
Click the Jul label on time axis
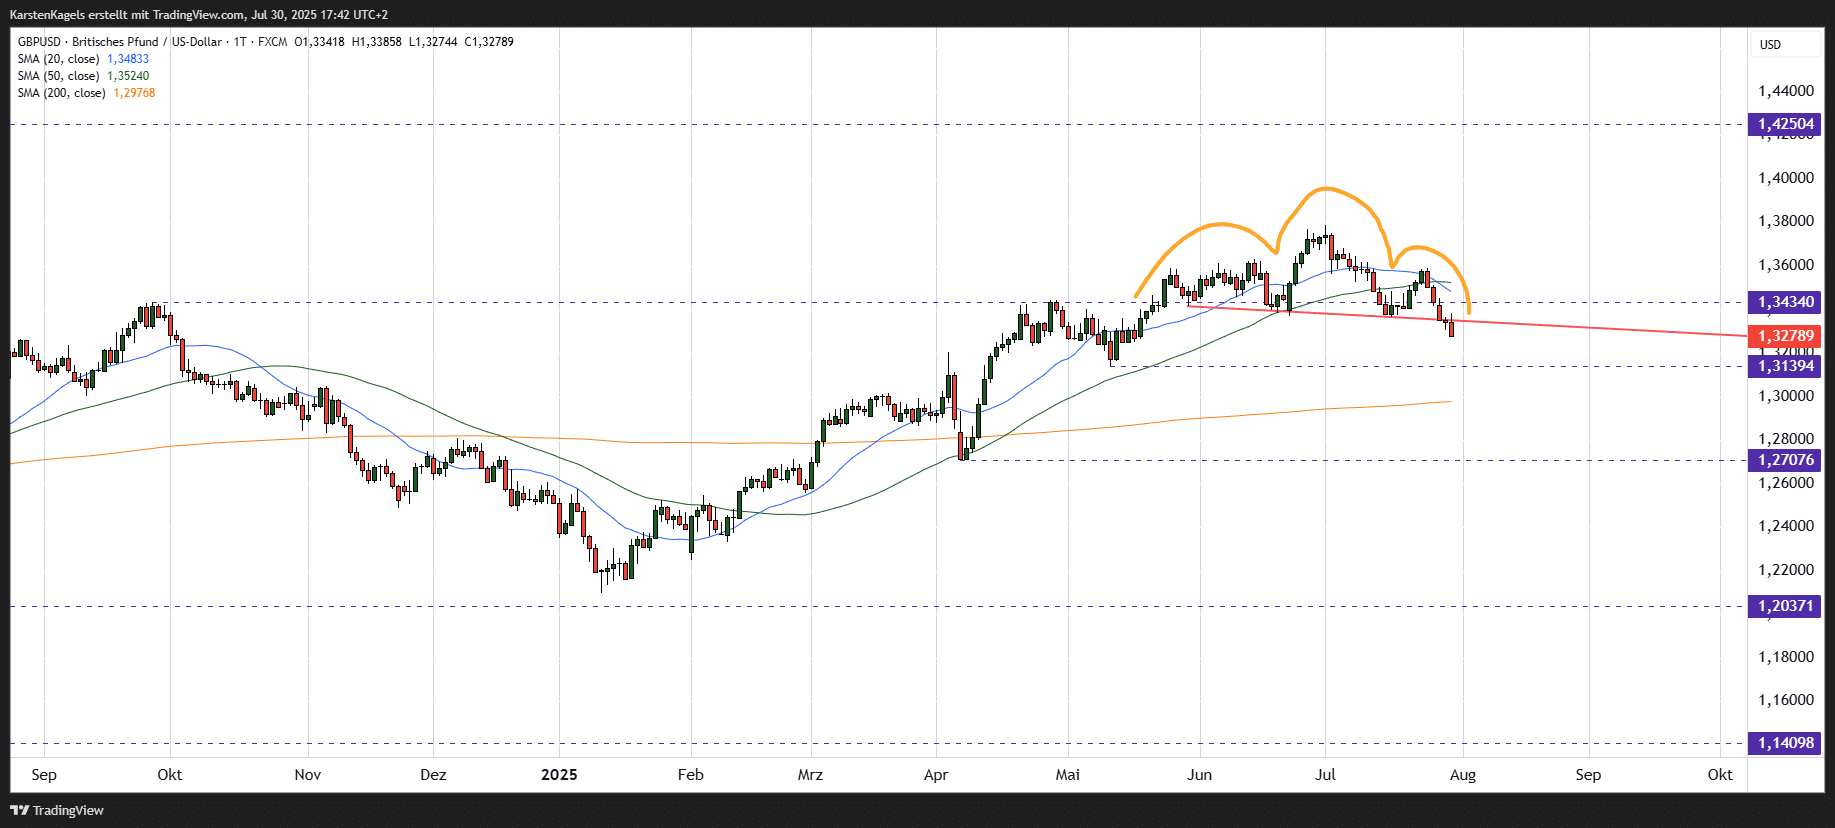pos(1325,774)
